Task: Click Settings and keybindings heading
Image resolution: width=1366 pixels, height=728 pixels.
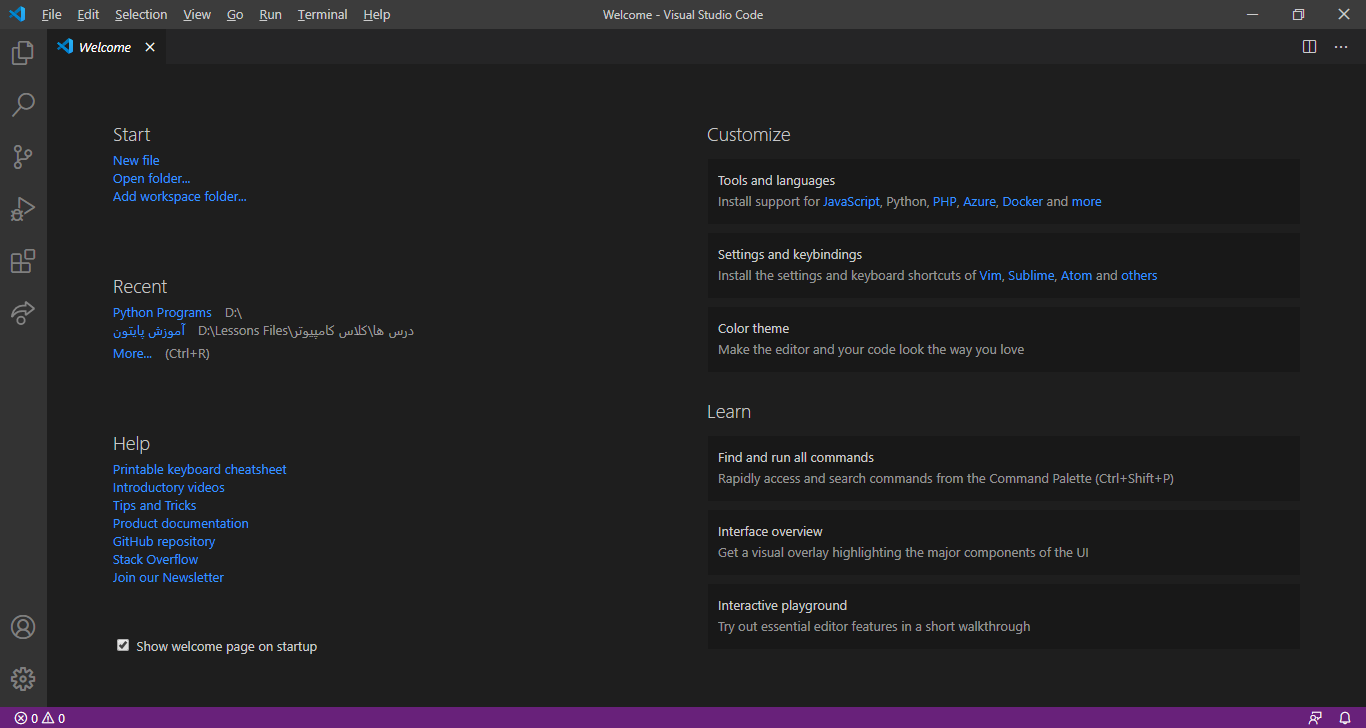Action: 790,254
